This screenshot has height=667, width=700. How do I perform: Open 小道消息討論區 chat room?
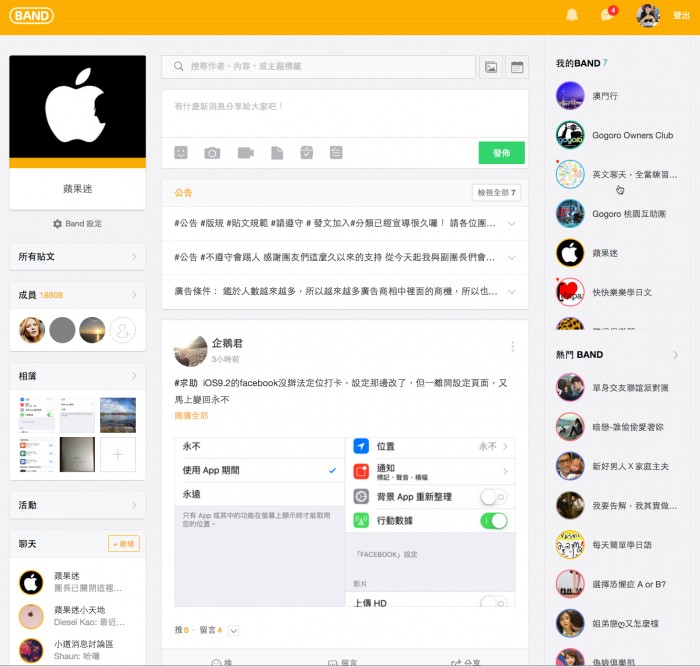(78, 650)
